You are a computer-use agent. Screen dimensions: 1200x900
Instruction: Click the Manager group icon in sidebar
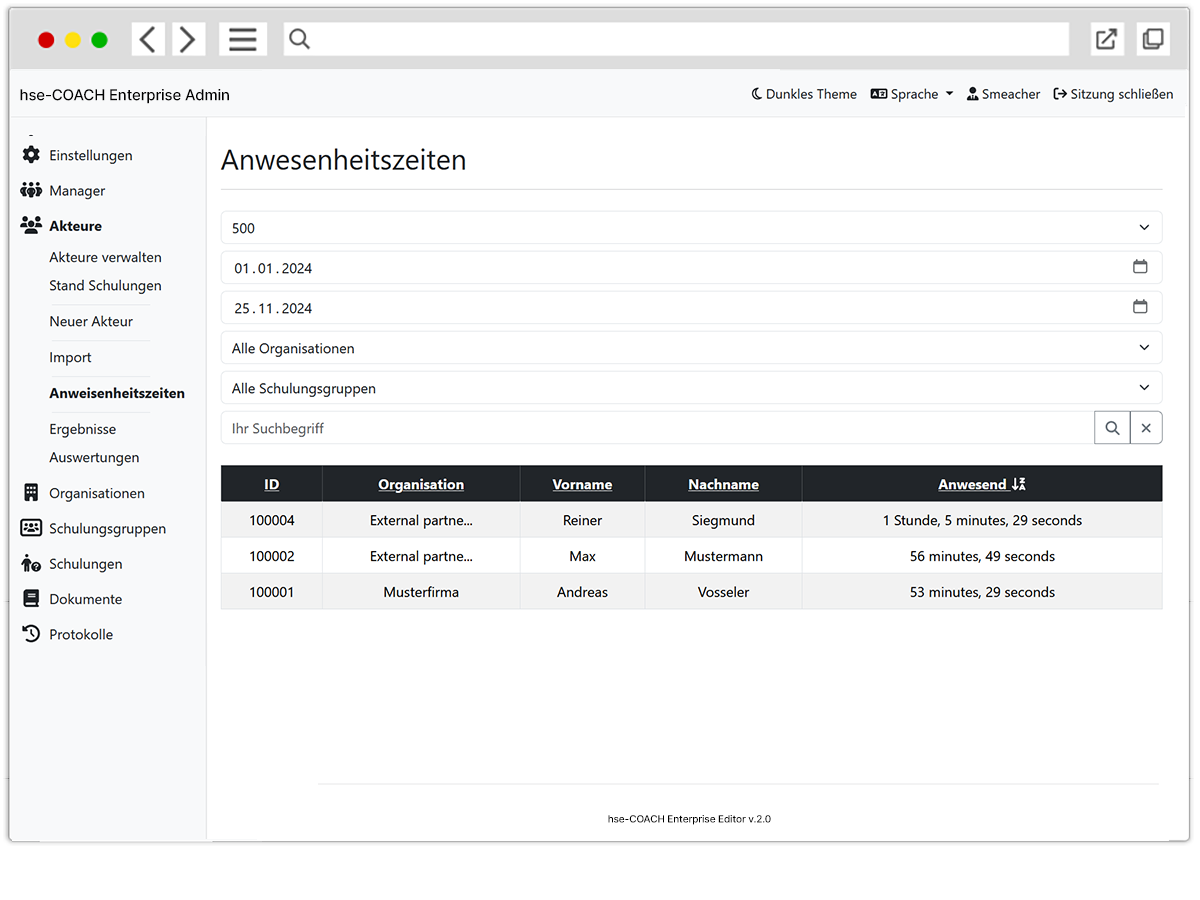(x=31, y=190)
